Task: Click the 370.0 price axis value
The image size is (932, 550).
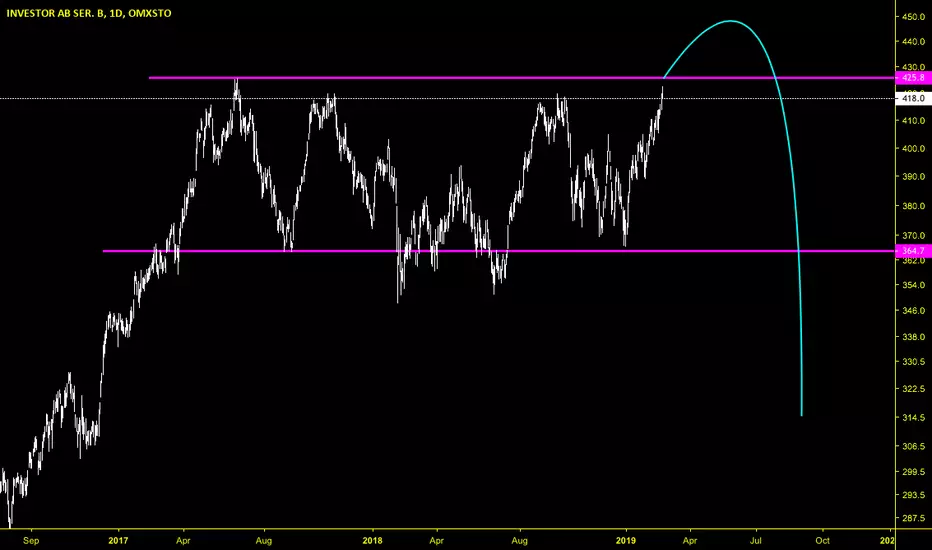Action: [x=914, y=236]
